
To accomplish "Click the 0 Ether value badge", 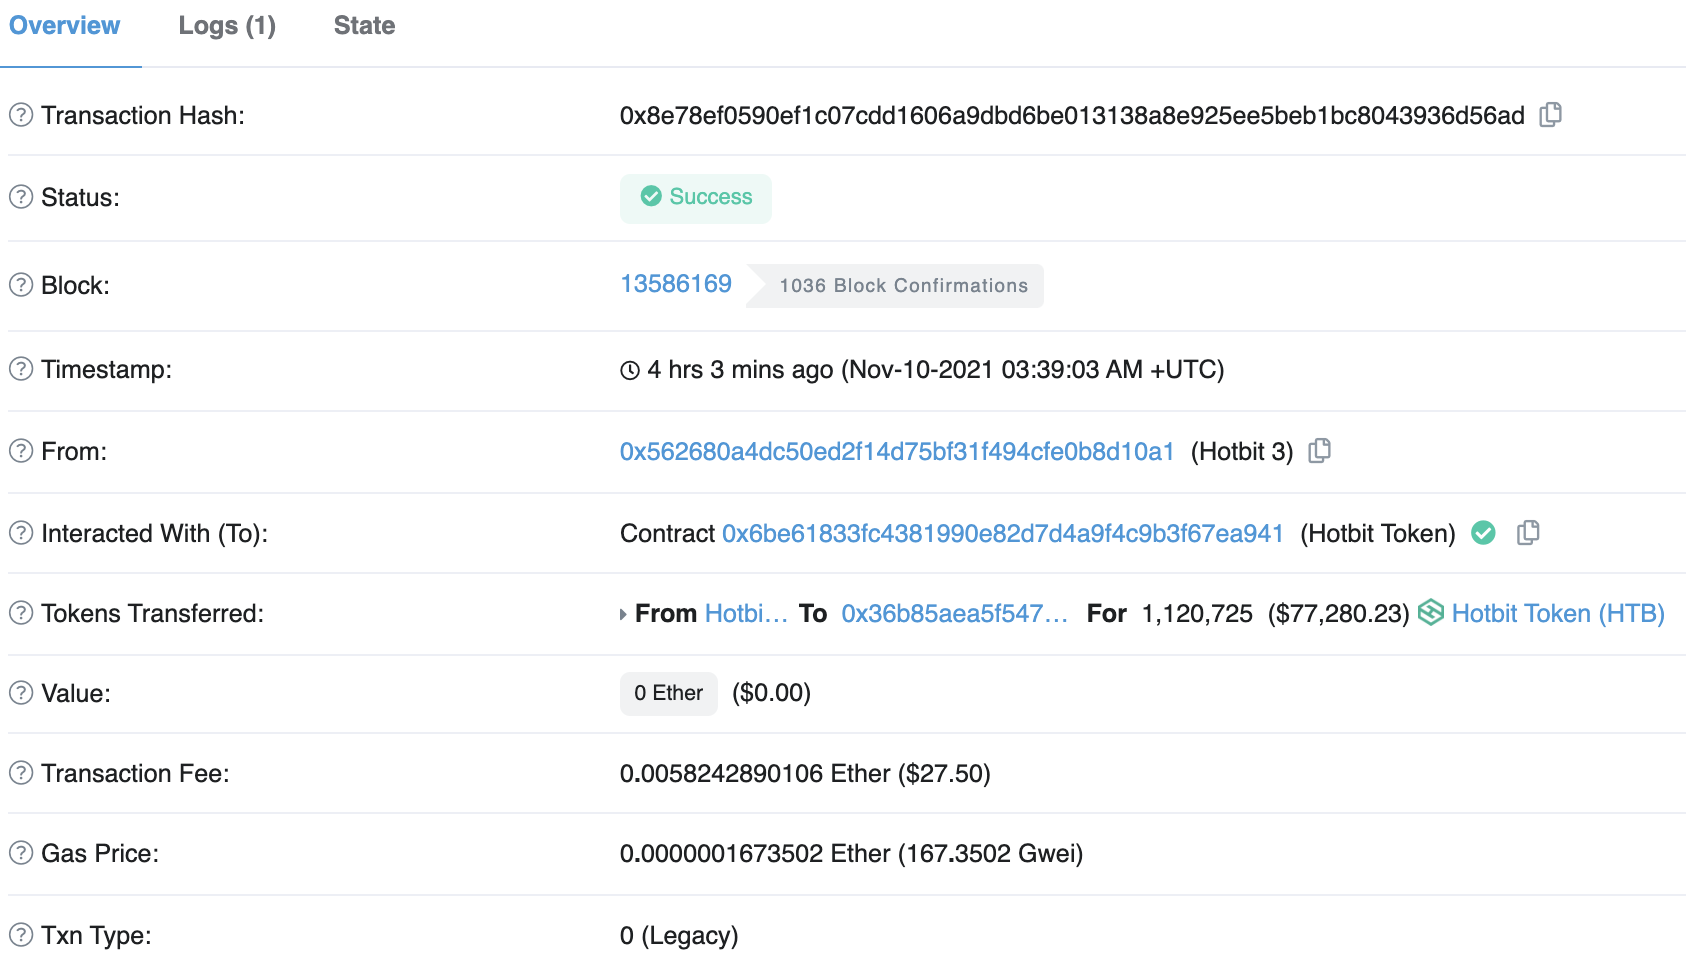I will pyautogui.click(x=668, y=693).
